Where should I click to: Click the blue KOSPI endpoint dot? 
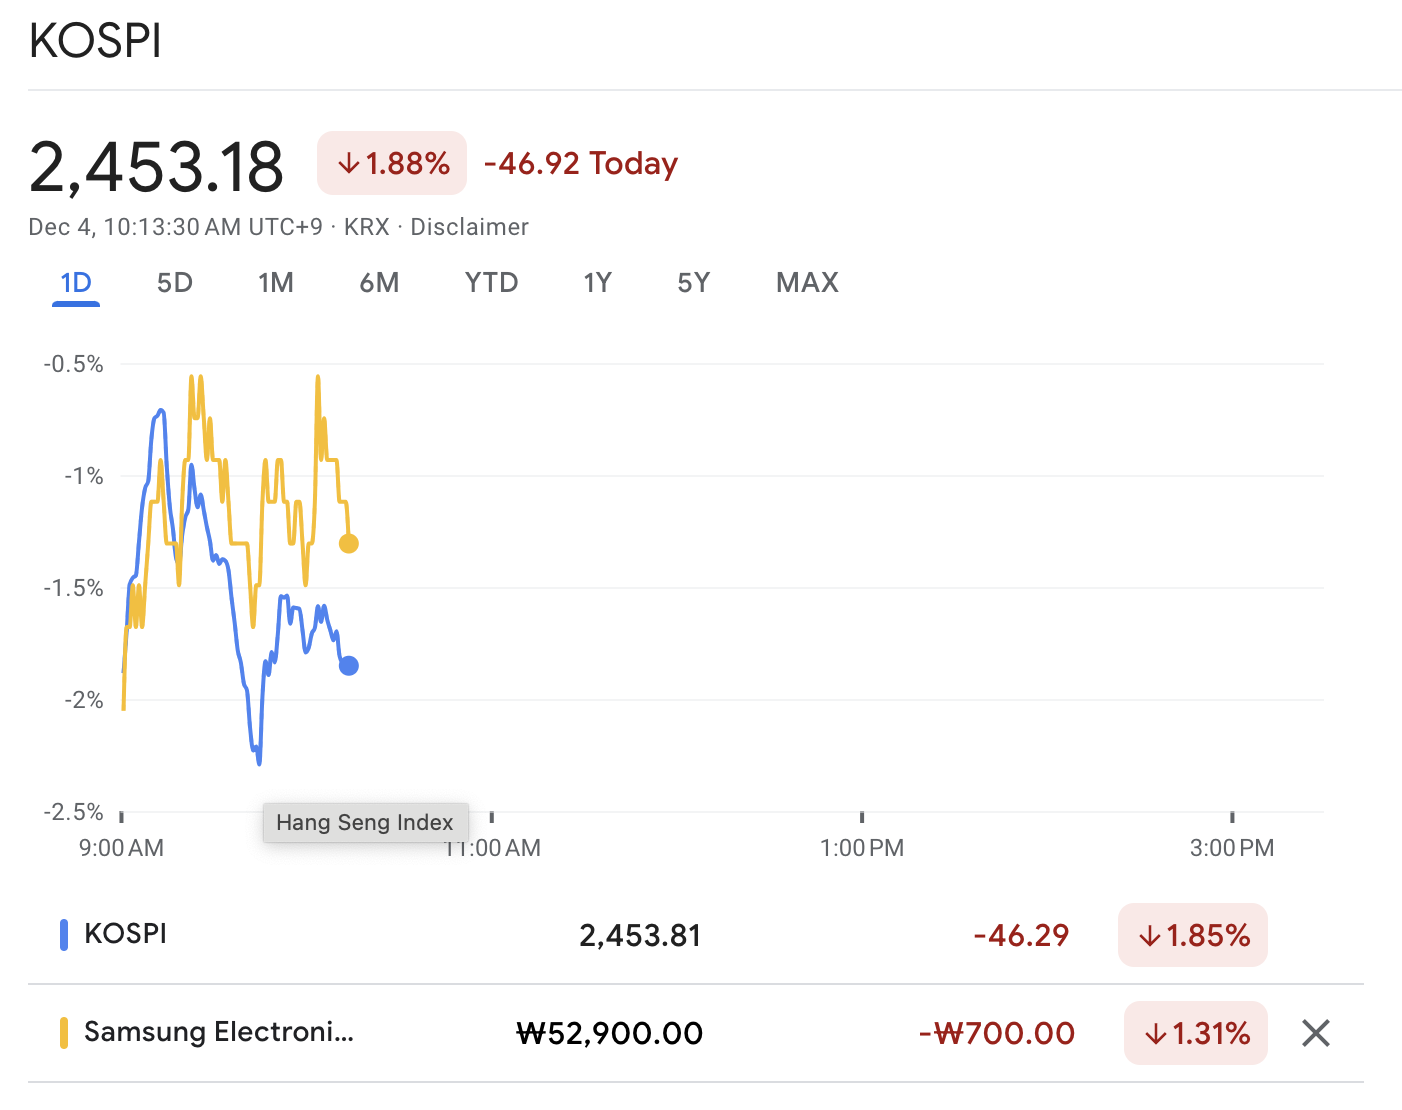pos(348,666)
